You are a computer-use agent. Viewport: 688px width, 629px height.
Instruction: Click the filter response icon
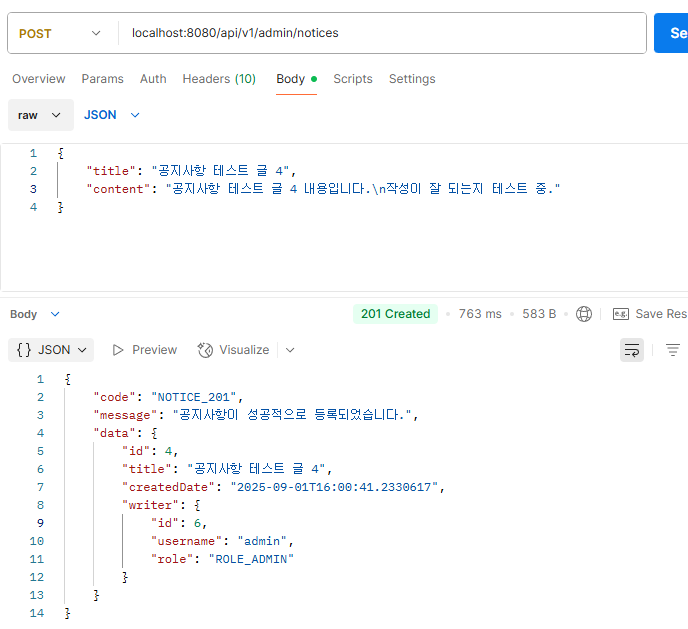(673, 350)
